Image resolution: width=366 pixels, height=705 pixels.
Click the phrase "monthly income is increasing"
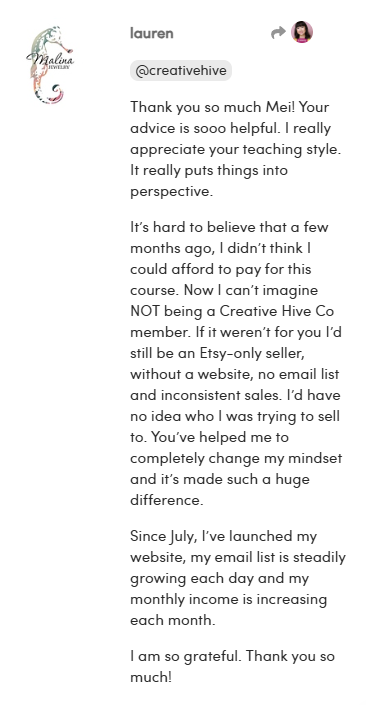coord(228,599)
